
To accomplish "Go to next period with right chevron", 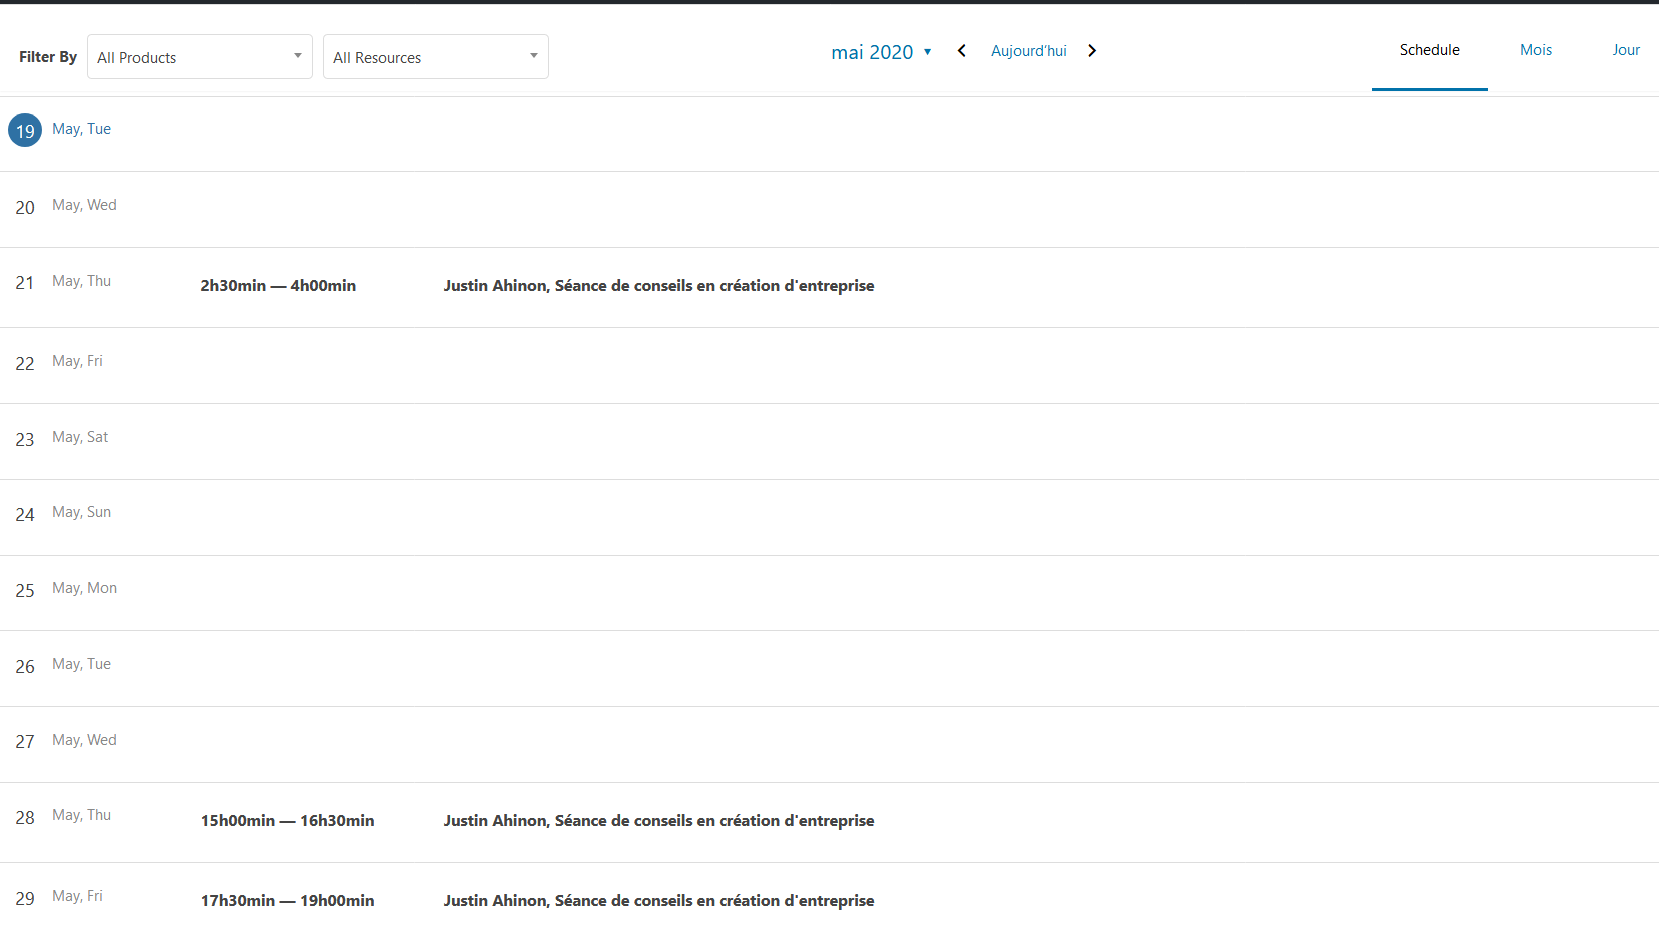I will 1092,51.
